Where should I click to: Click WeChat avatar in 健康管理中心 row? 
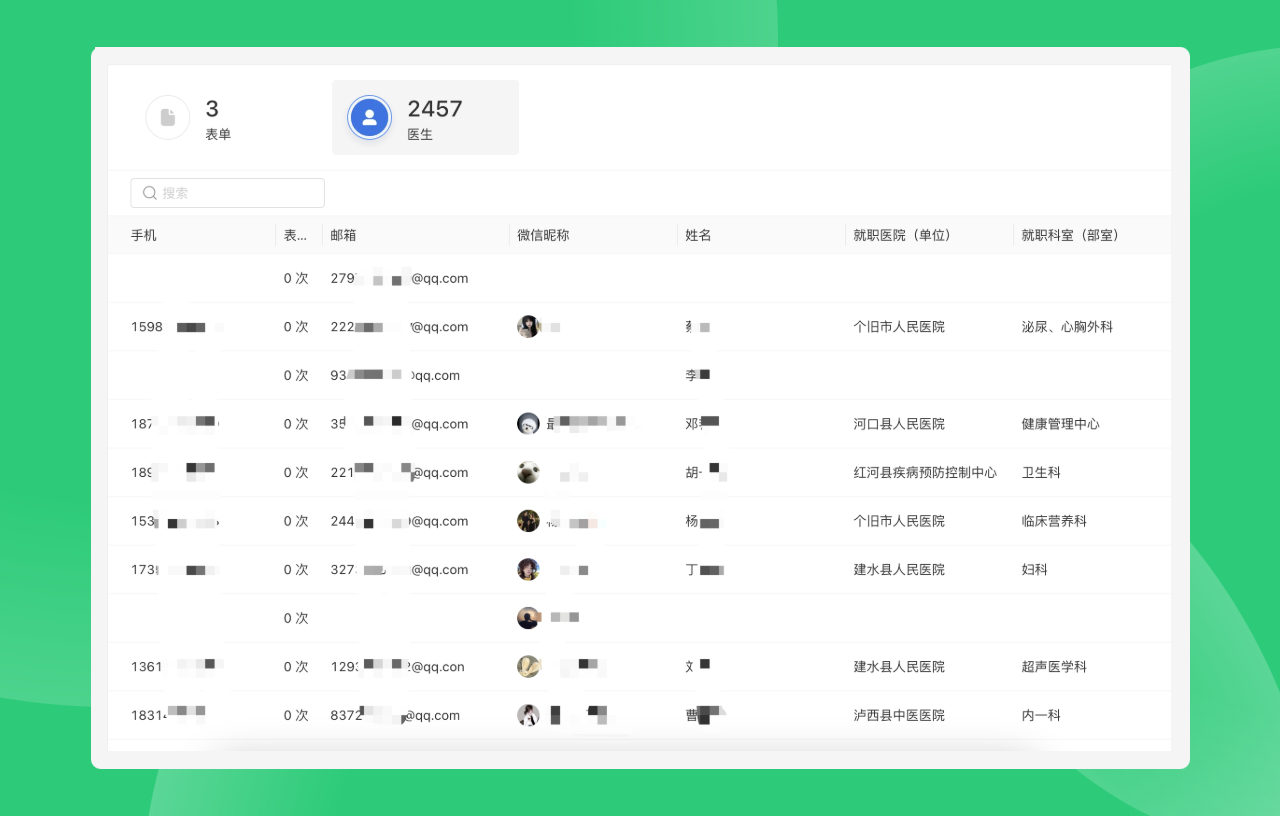click(528, 424)
